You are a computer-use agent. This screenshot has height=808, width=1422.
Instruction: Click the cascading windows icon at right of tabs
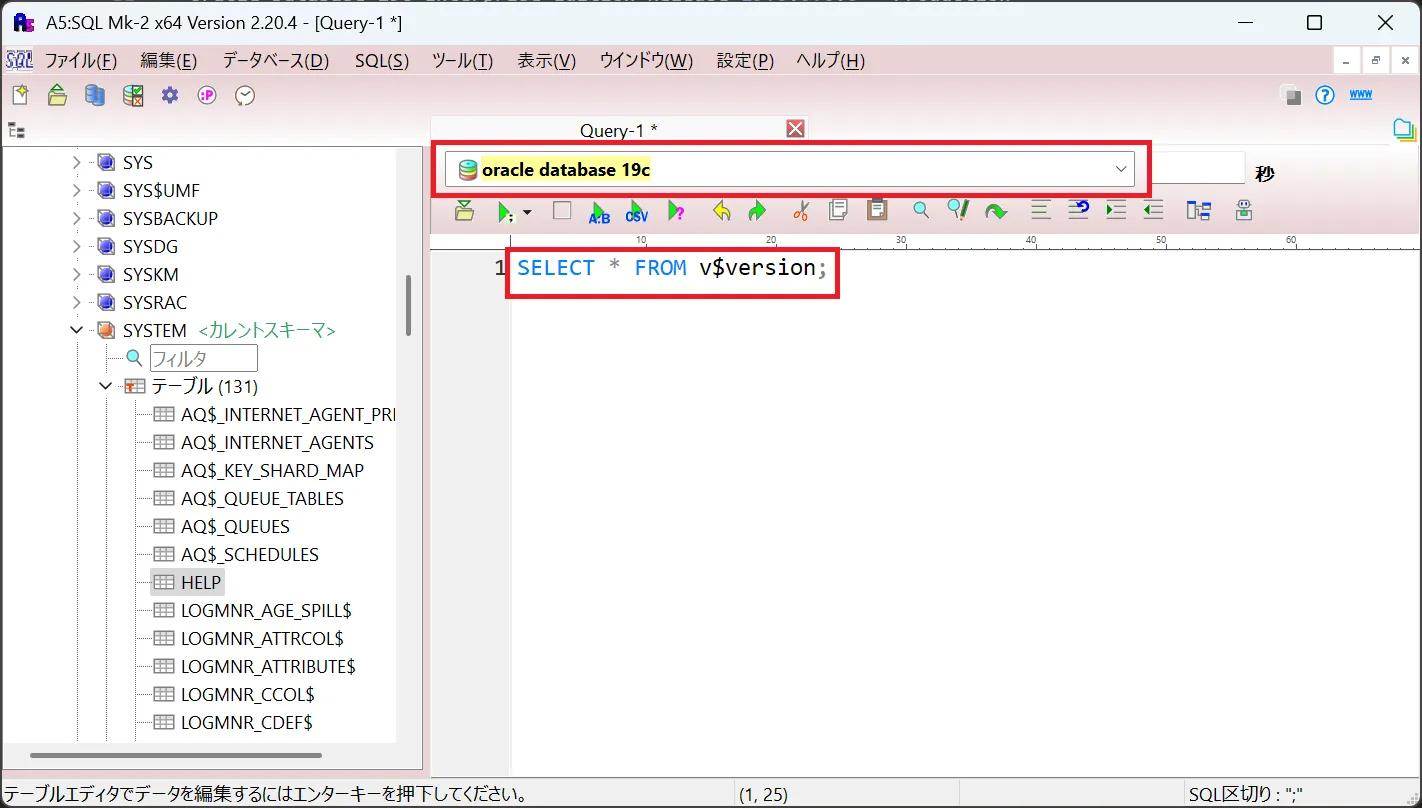[1405, 130]
